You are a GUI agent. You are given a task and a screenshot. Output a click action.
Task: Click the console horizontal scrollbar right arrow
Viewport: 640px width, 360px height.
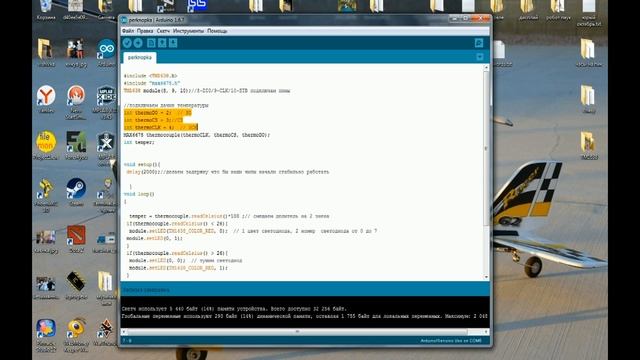pos(486,332)
